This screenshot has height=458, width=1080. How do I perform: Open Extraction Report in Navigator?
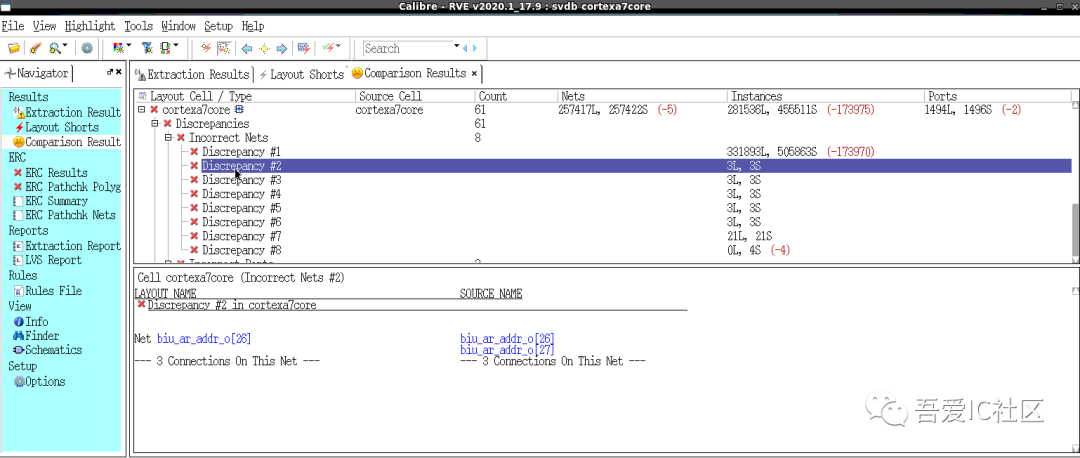pyautogui.click(x=67, y=246)
